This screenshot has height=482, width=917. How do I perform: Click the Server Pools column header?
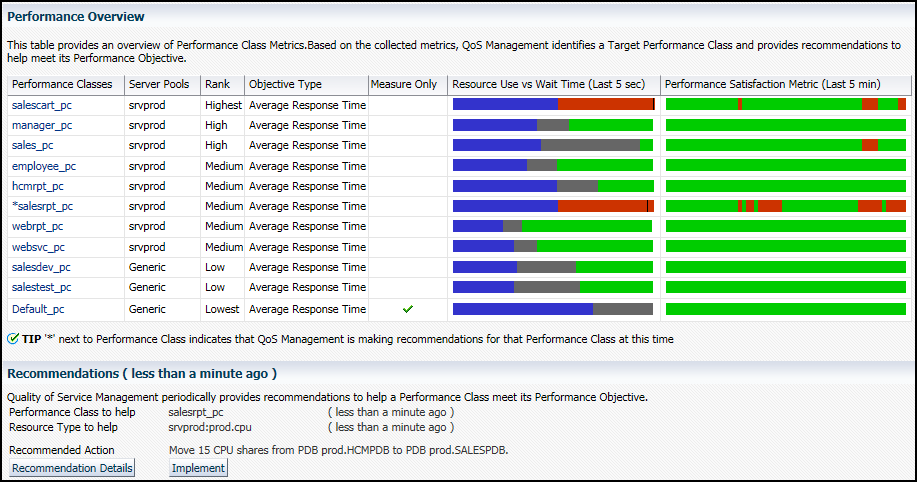click(160, 84)
